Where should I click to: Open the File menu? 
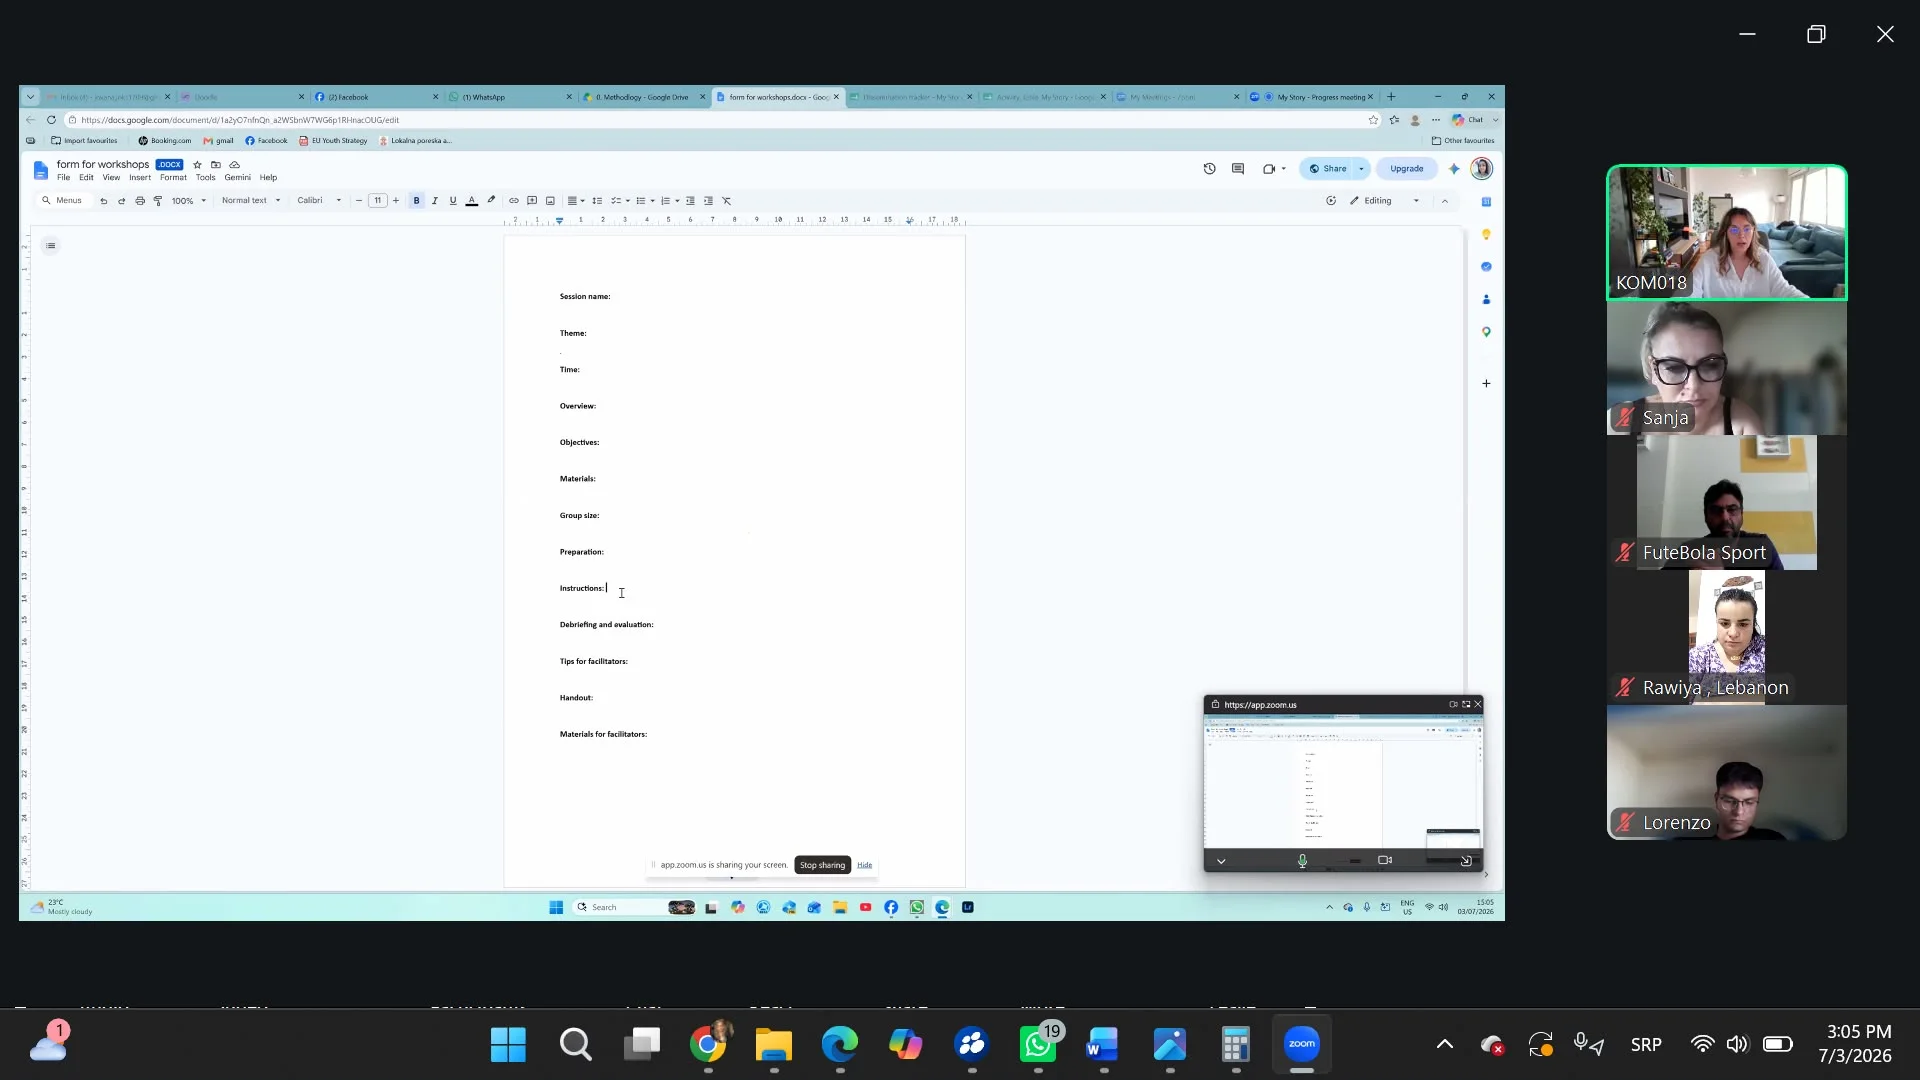(x=63, y=178)
